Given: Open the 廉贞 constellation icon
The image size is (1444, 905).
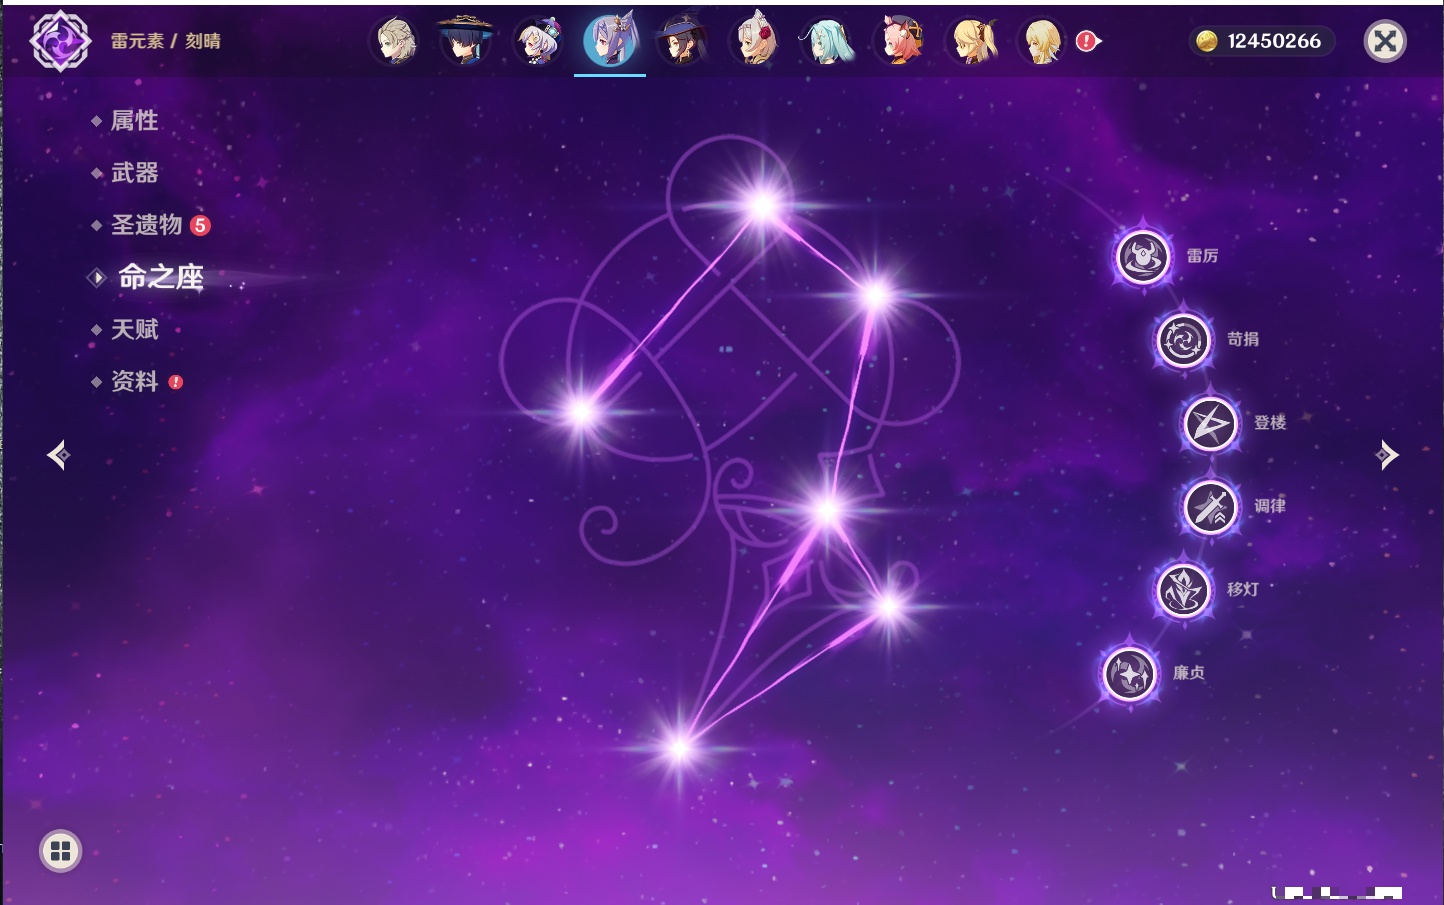Looking at the screenshot, I should (x=1130, y=674).
